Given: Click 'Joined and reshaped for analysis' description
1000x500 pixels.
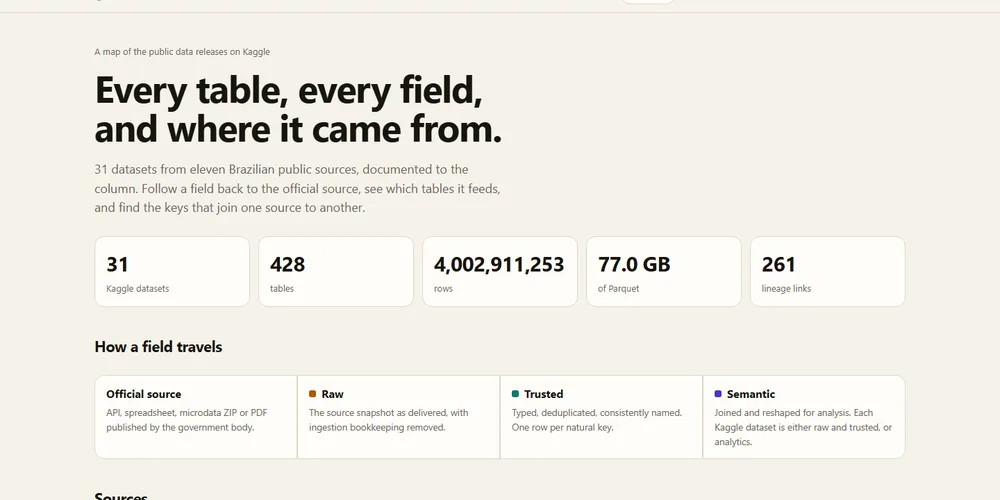Looking at the screenshot, I should pyautogui.click(x=803, y=427).
